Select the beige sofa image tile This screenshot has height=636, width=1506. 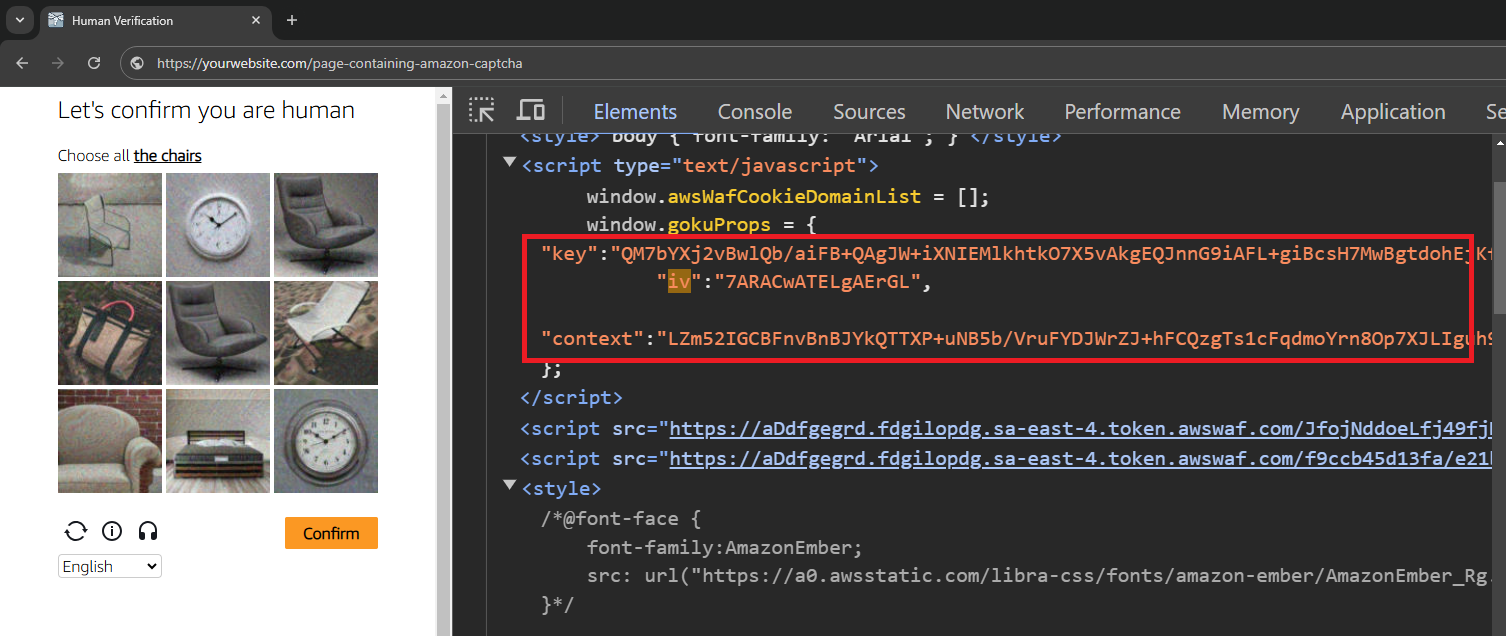[109, 441]
